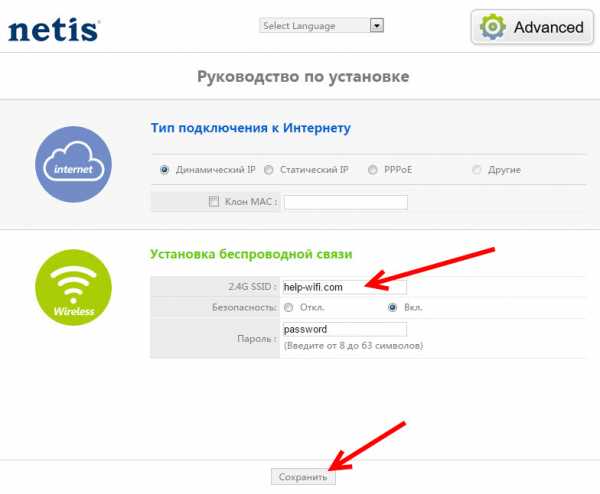Click heading Тип подключения к Интернету

pyautogui.click(x=251, y=128)
